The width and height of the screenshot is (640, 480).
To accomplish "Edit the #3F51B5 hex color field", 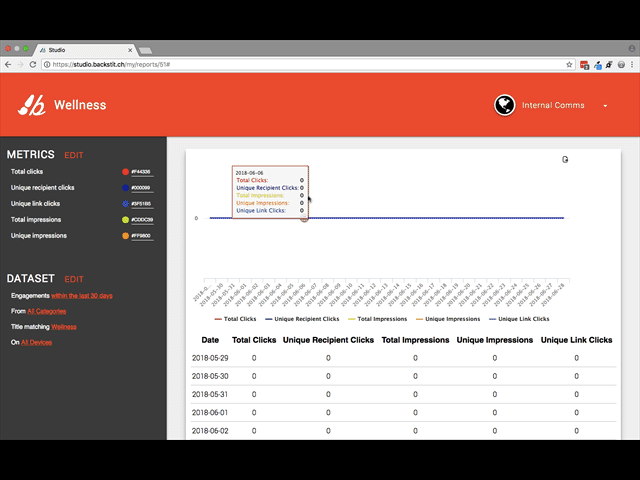I will click(142, 204).
